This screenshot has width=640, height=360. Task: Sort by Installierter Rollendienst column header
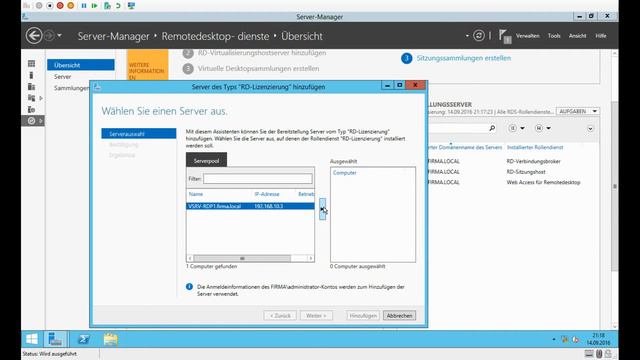pos(535,147)
